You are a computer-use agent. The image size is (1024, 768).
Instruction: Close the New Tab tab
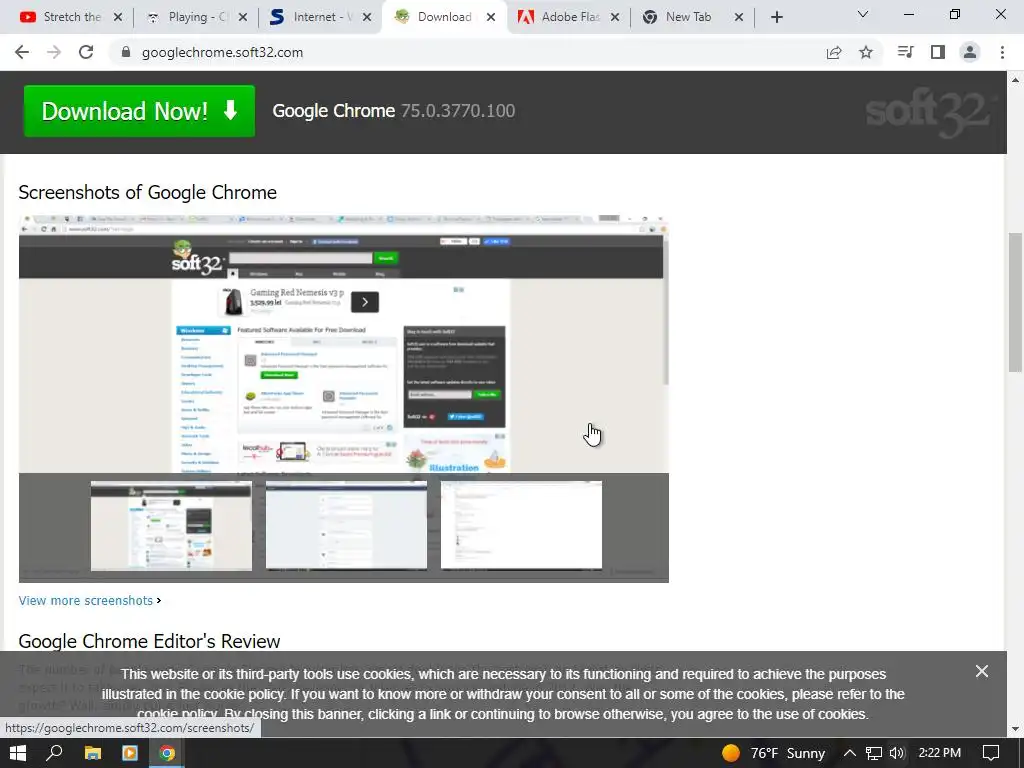coord(739,17)
